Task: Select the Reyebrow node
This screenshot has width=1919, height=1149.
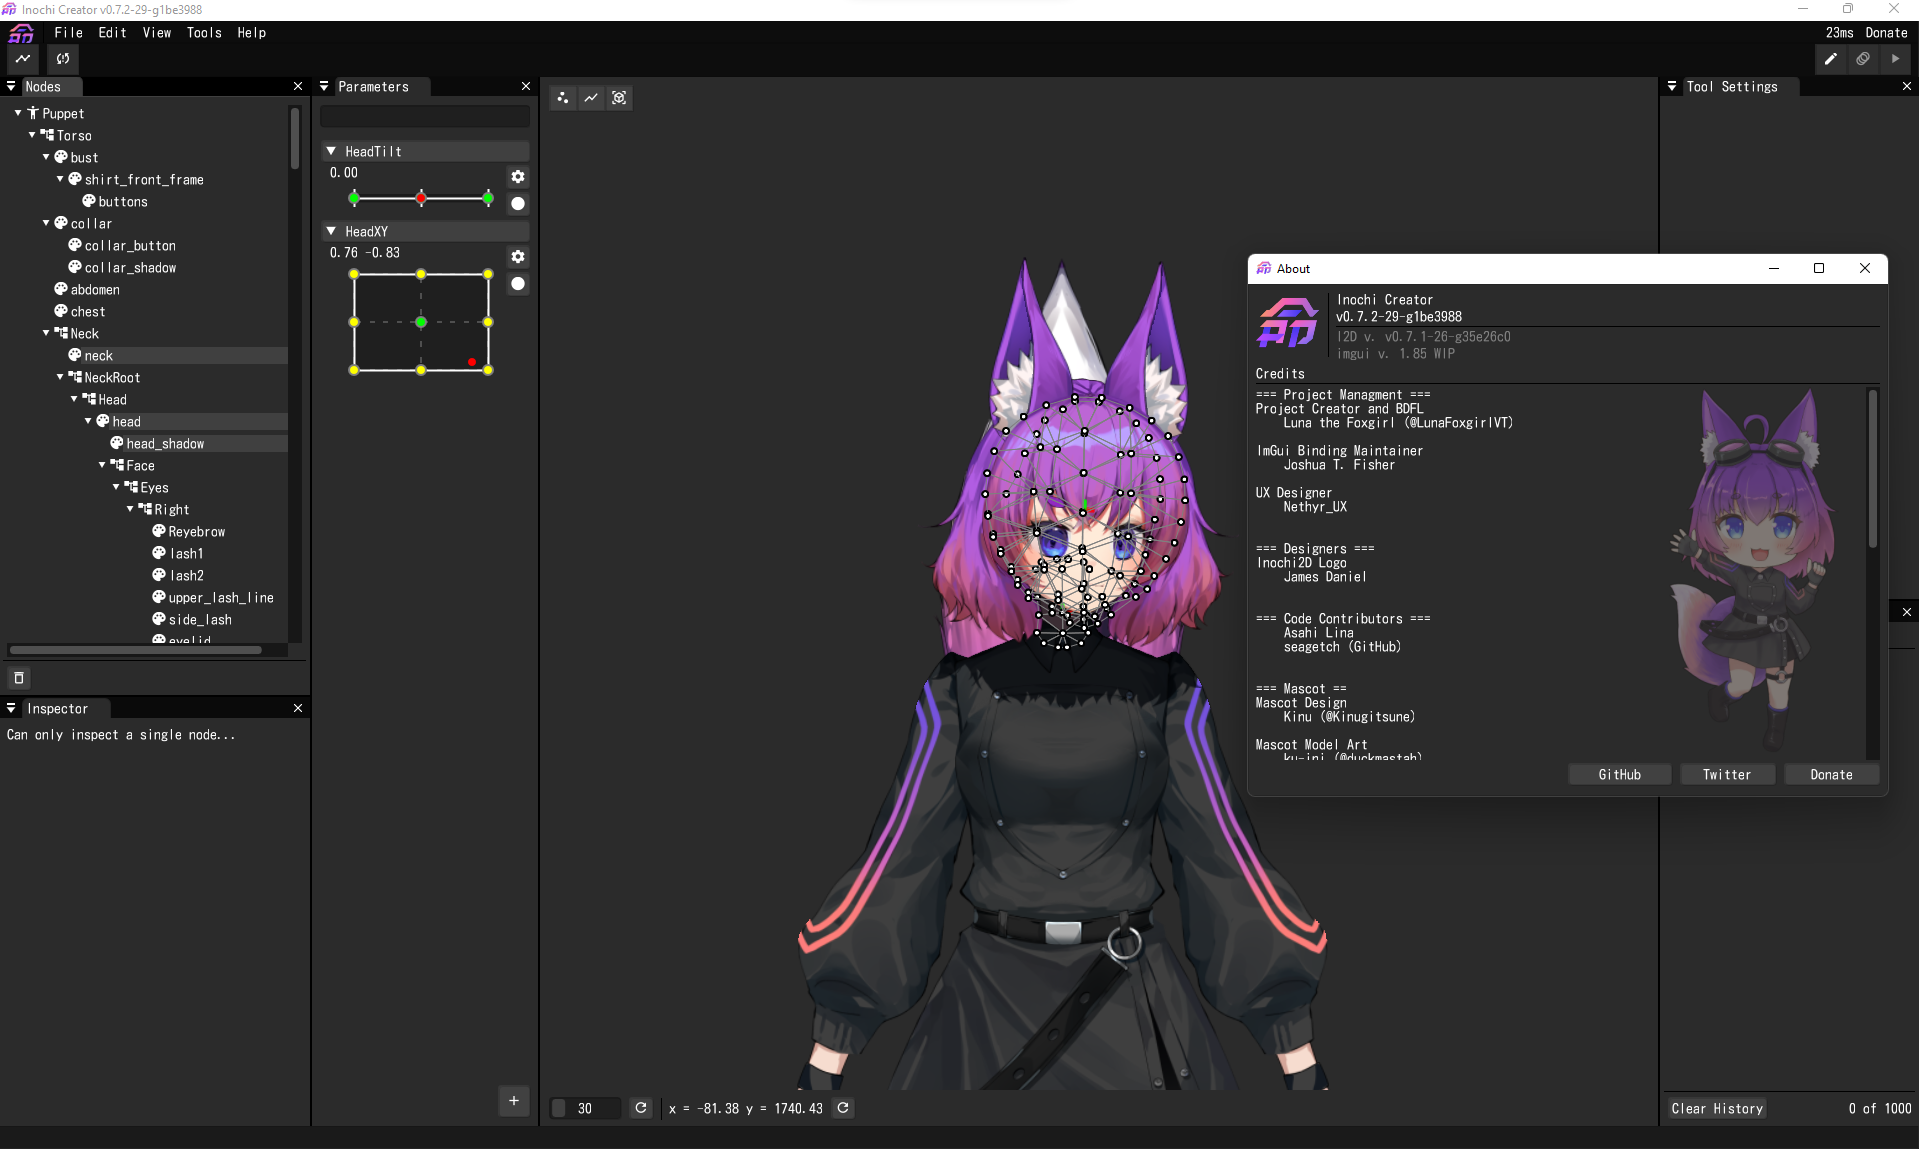Action: pos(197,531)
